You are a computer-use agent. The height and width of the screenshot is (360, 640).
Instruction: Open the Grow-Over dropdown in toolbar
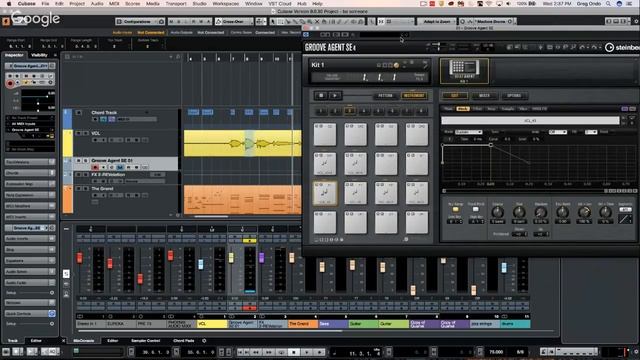(234, 21)
